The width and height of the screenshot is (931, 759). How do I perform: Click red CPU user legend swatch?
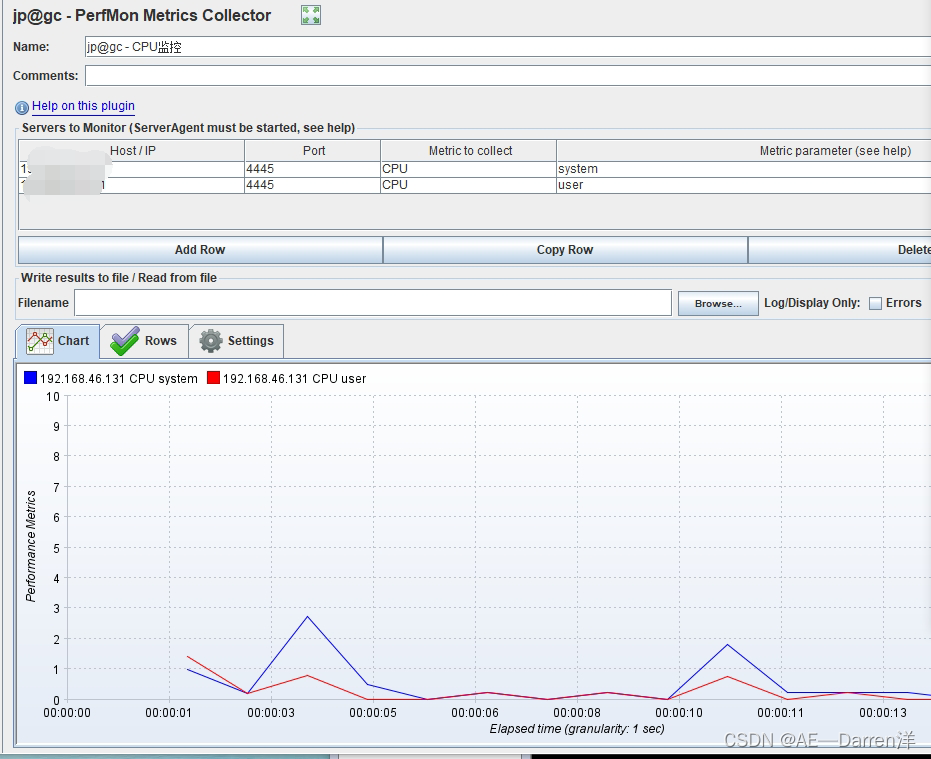coord(213,378)
